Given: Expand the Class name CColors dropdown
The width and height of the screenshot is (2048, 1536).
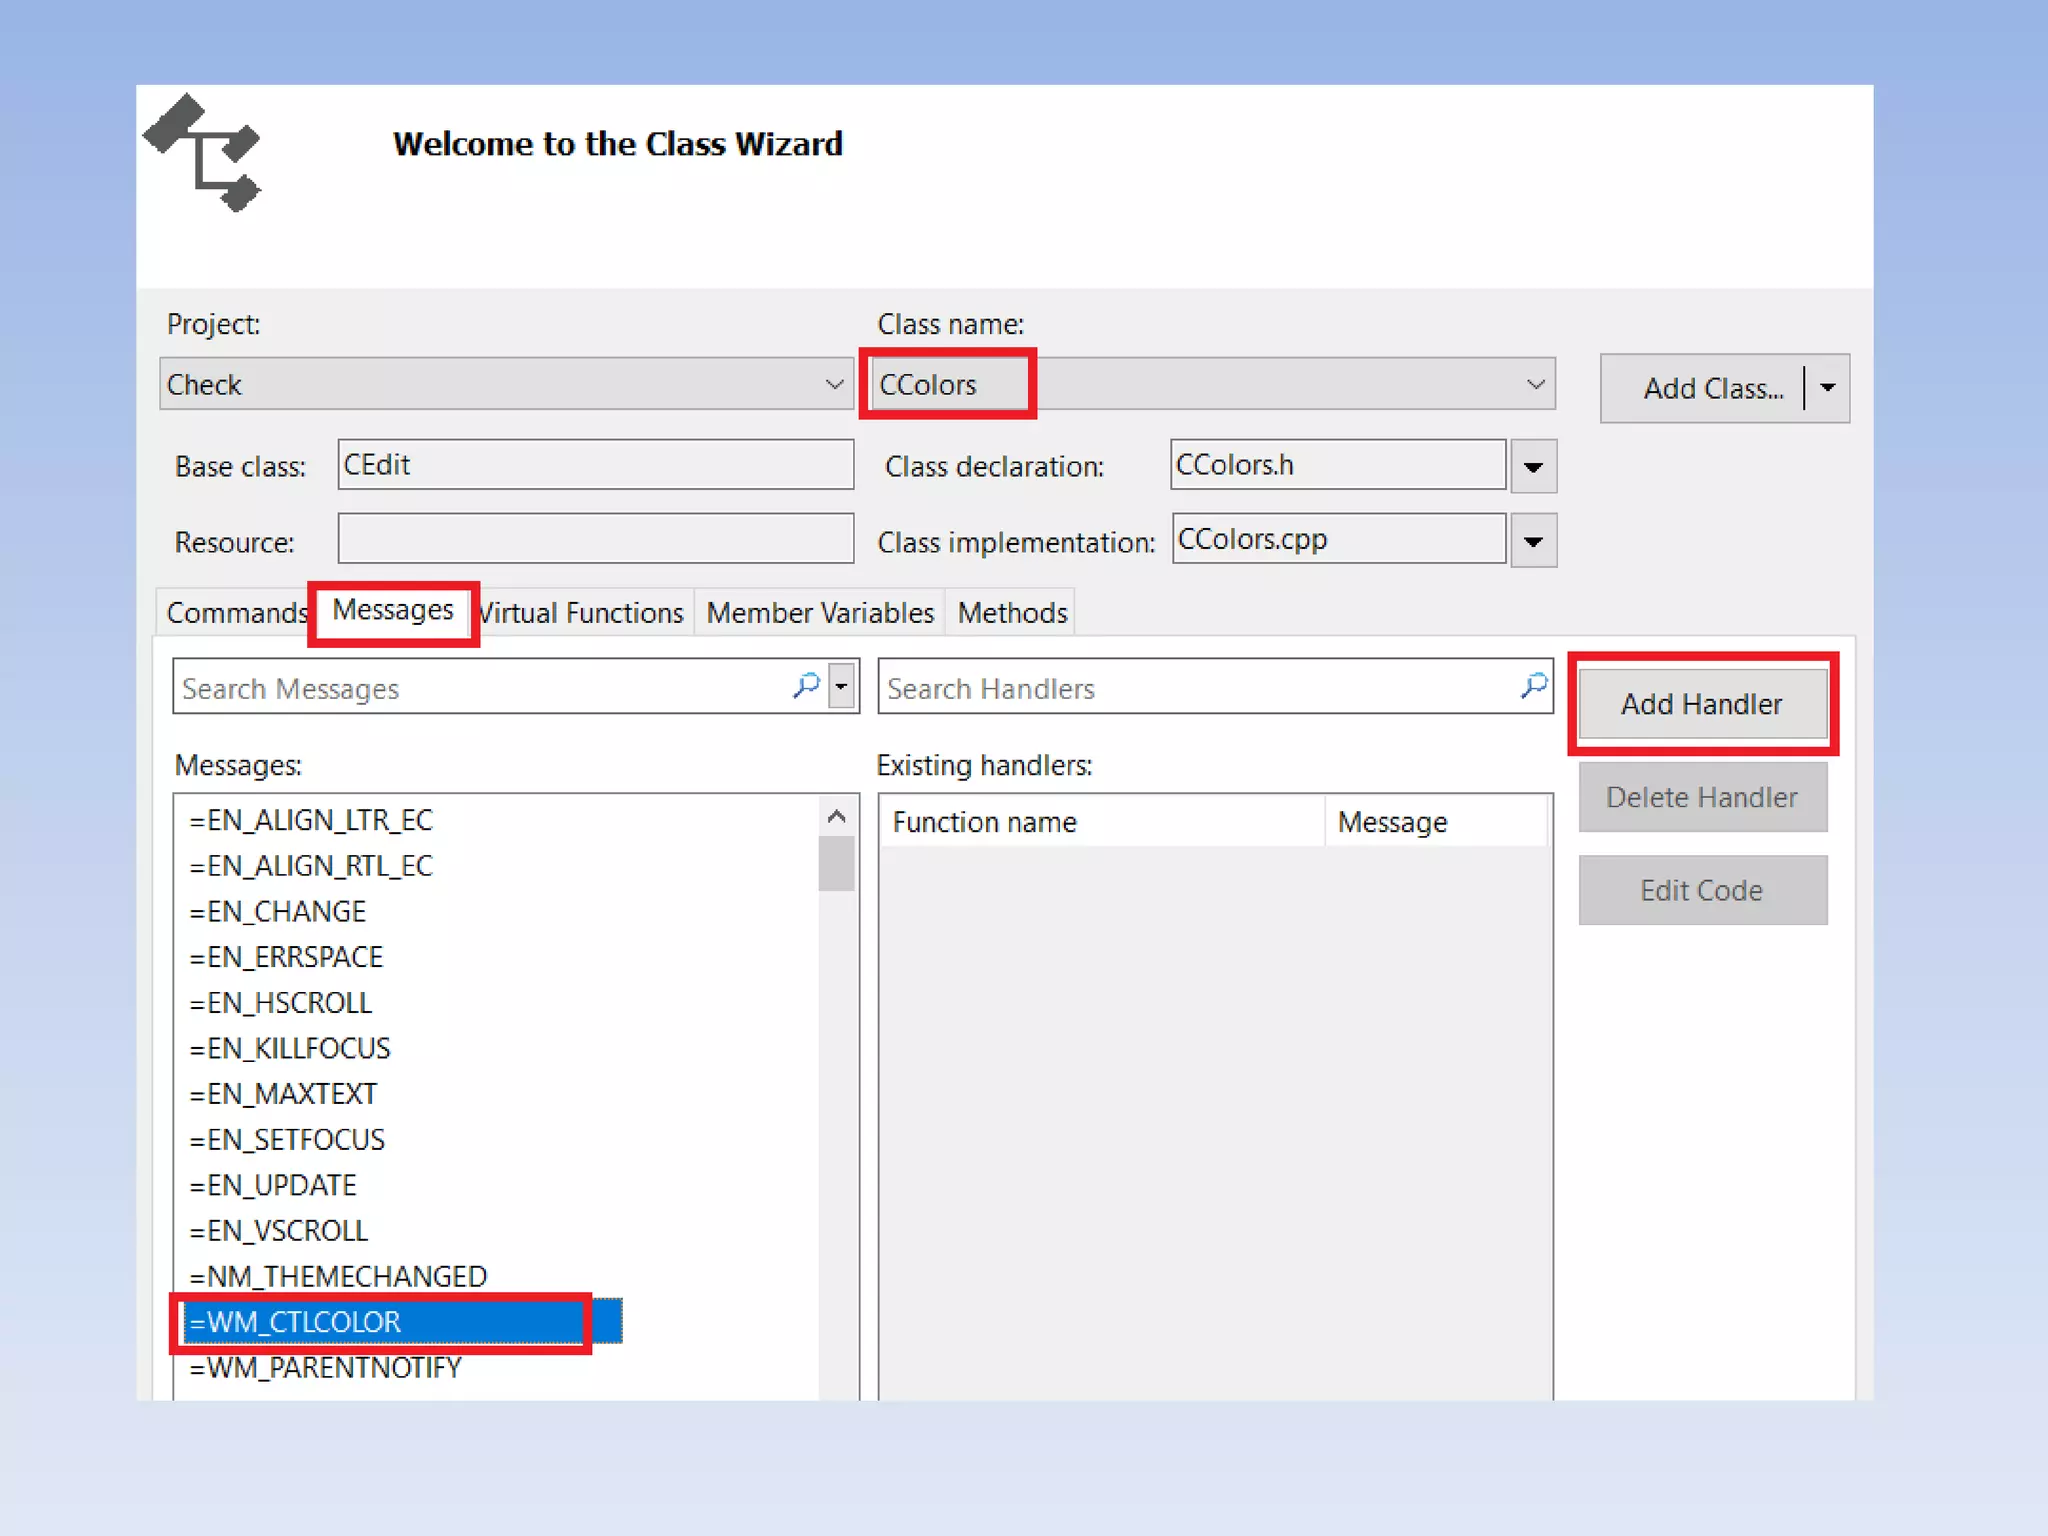Looking at the screenshot, I should 1535,384.
